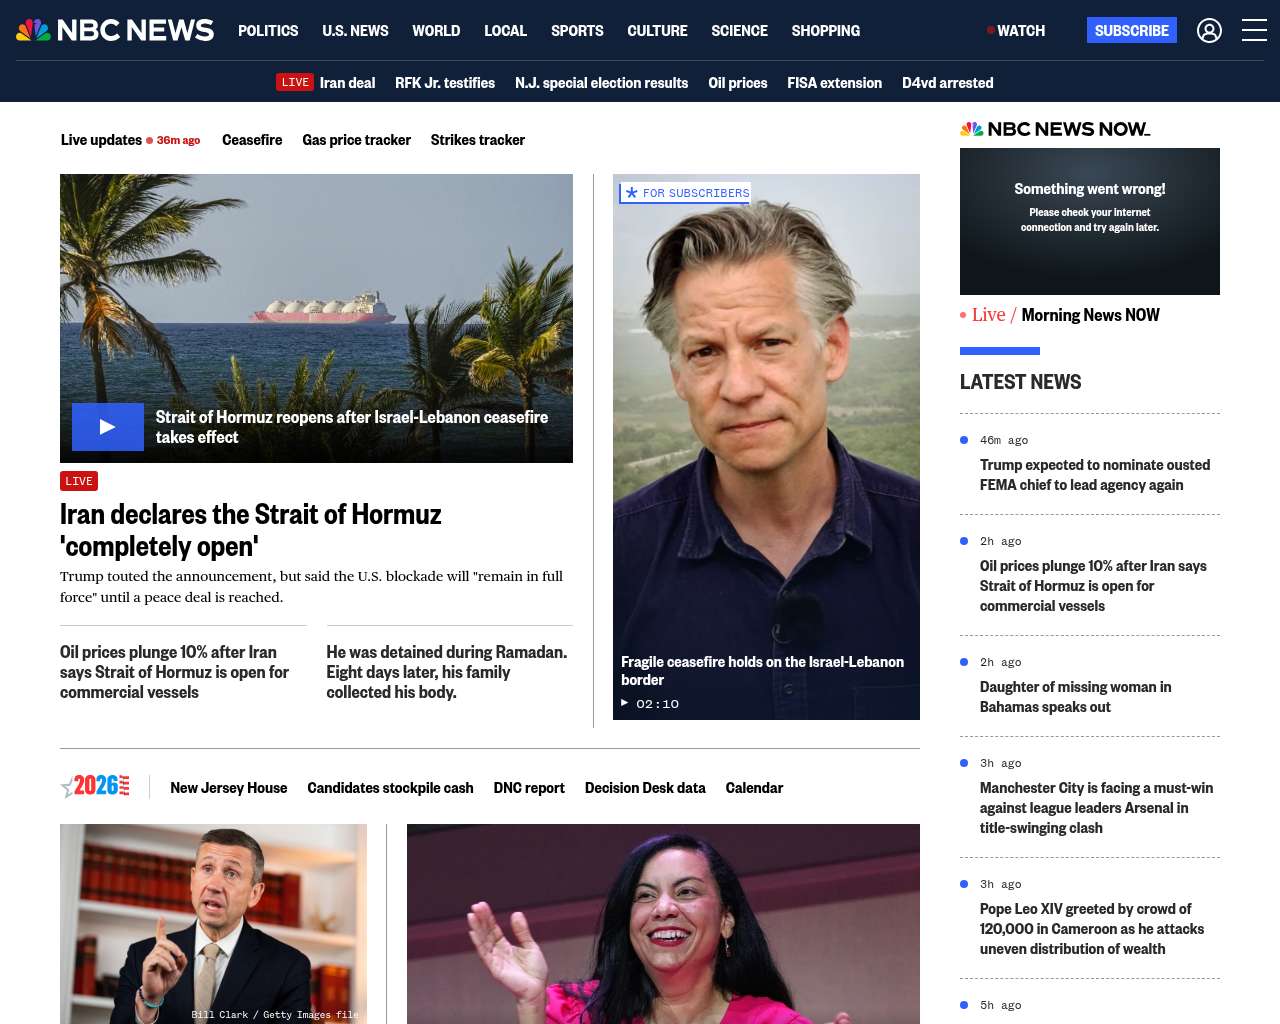The width and height of the screenshot is (1280, 1024).
Task: Open the Decision Desk data link
Action: pyautogui.click(x=645, y=788)
